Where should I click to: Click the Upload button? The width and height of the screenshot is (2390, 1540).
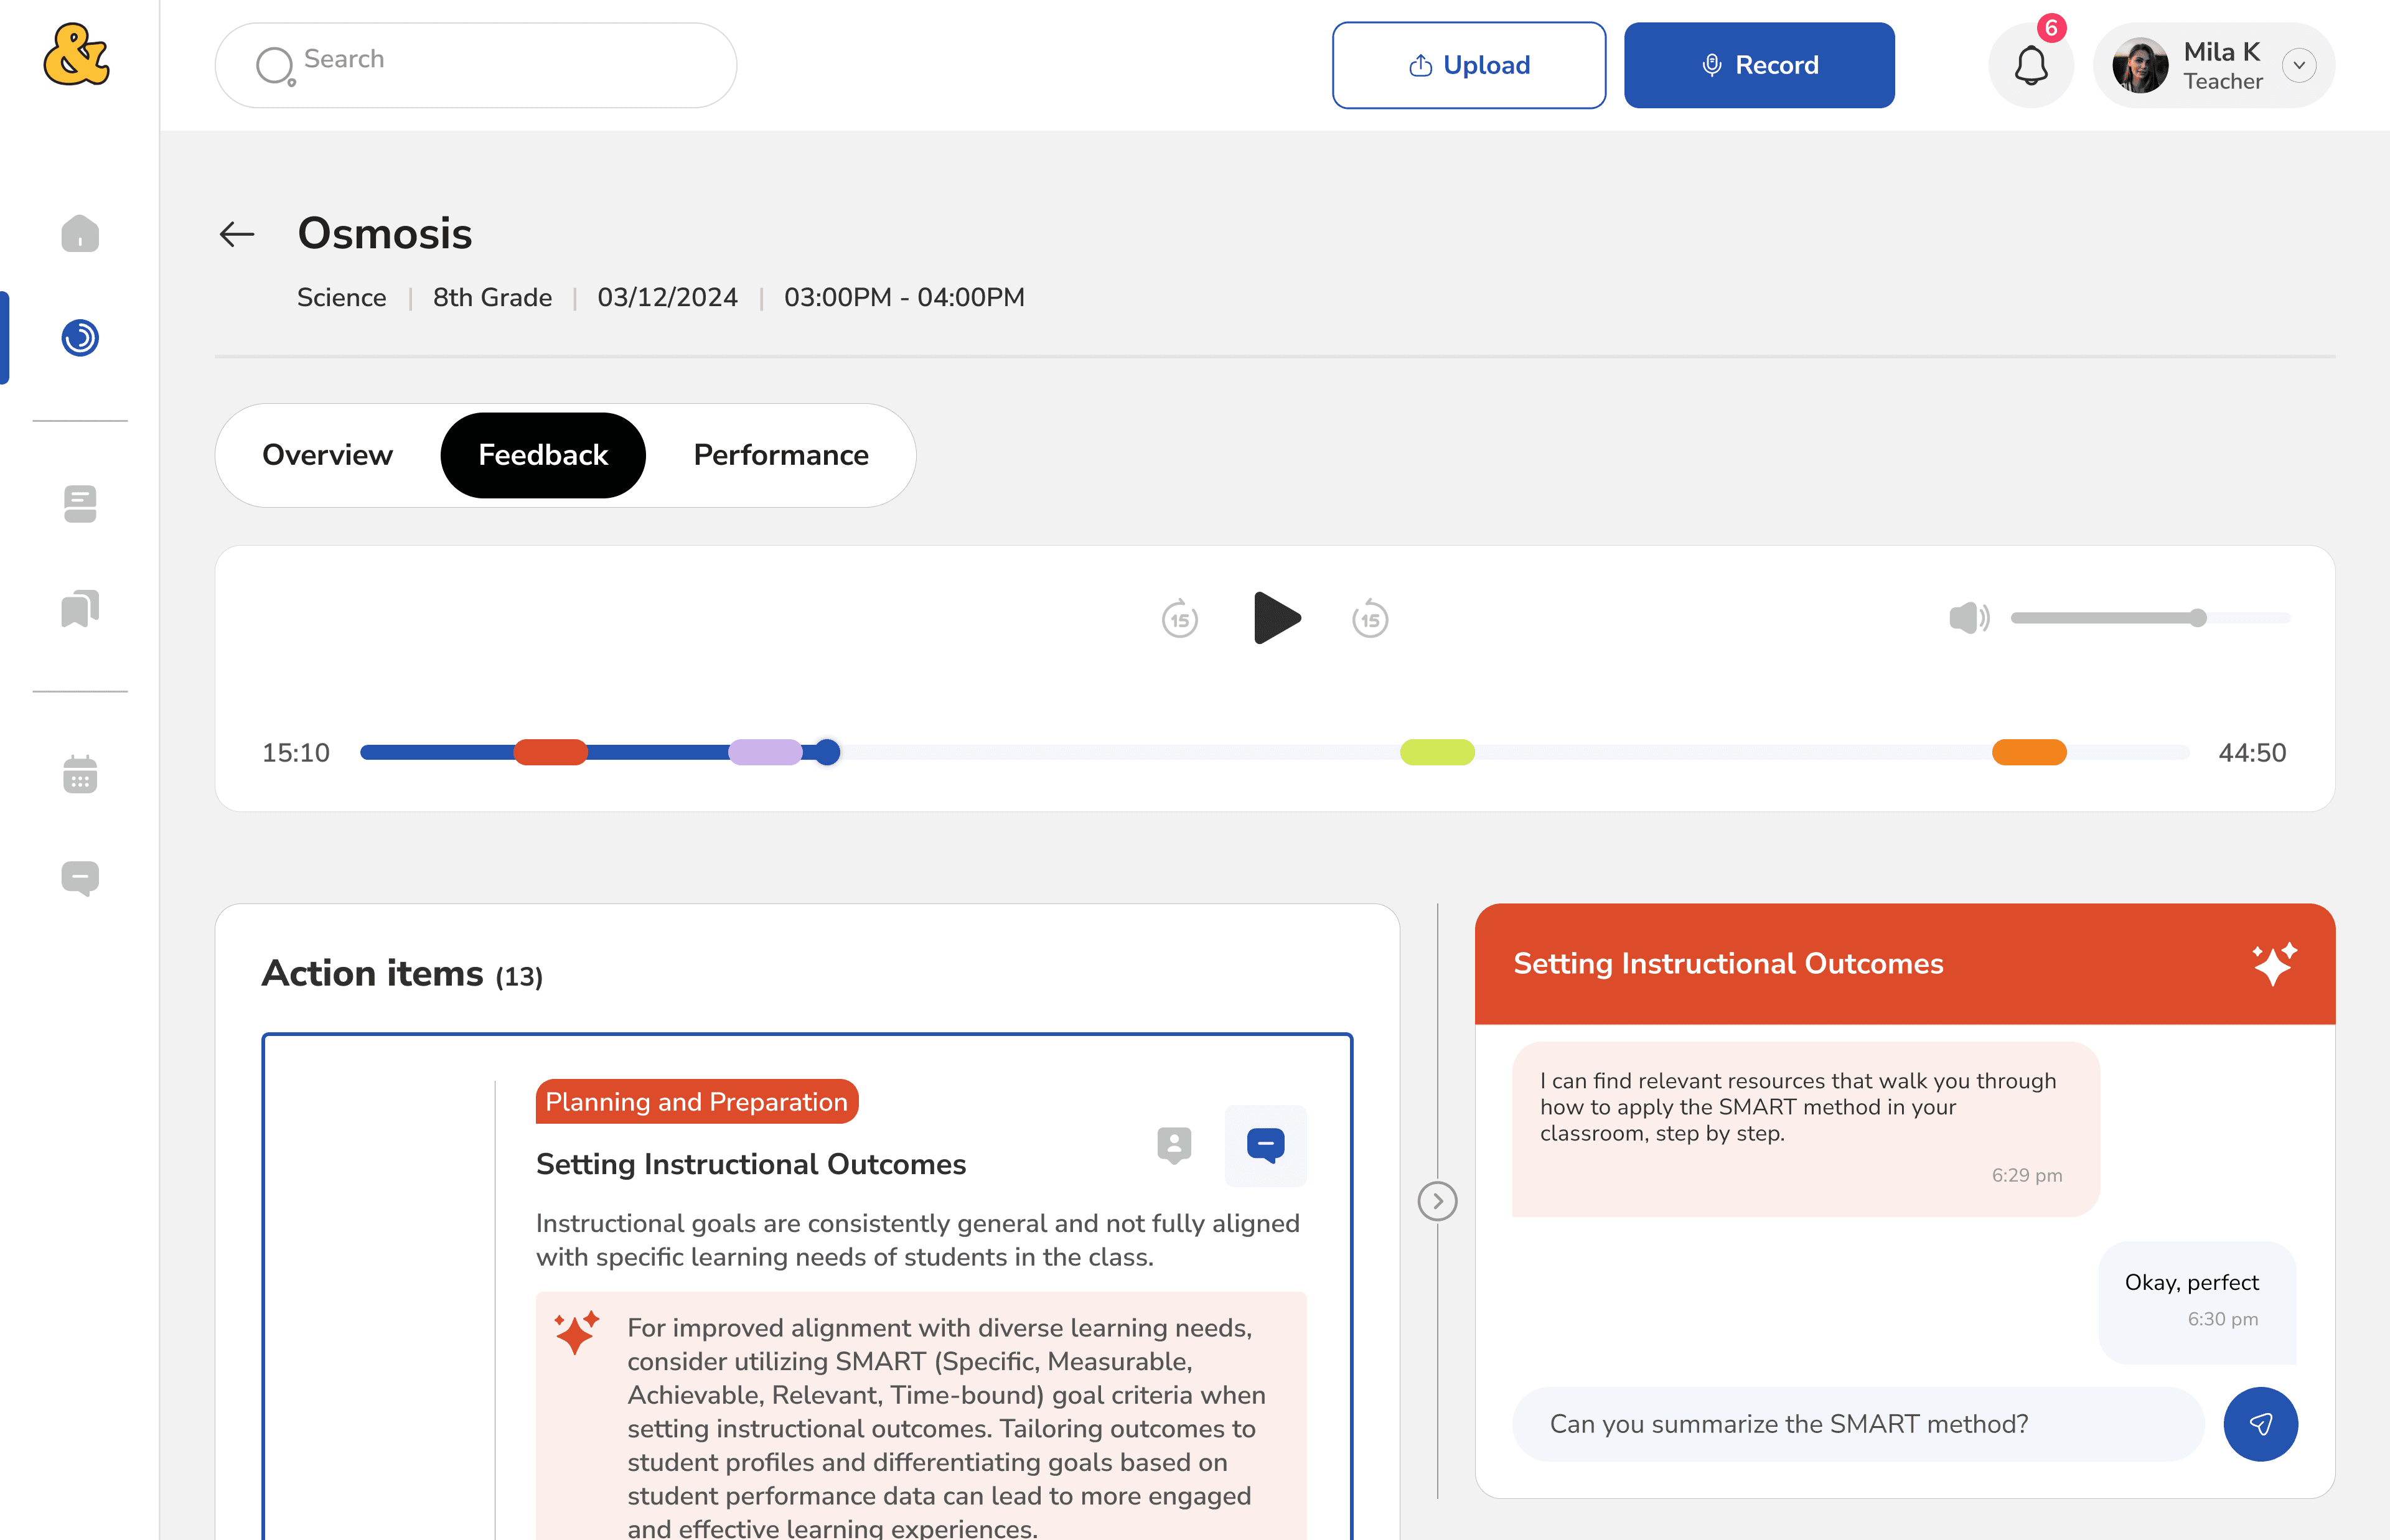tap(1468, 66)
